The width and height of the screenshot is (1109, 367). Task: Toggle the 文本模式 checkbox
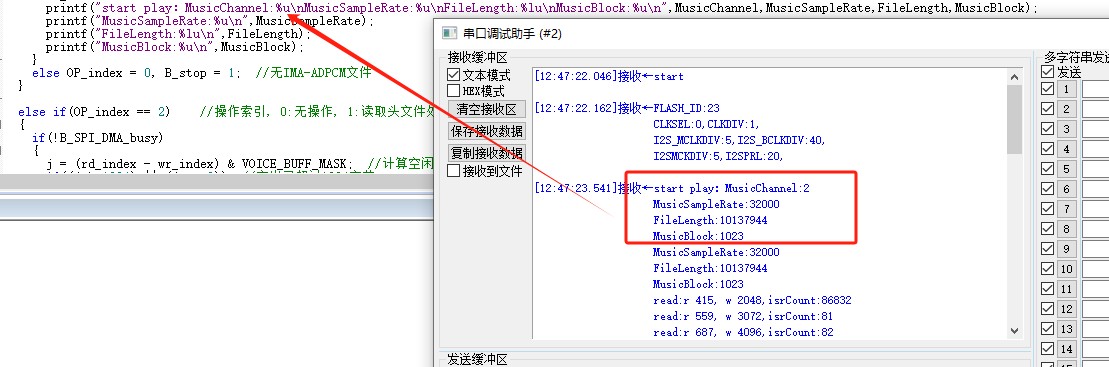[453, 75]
